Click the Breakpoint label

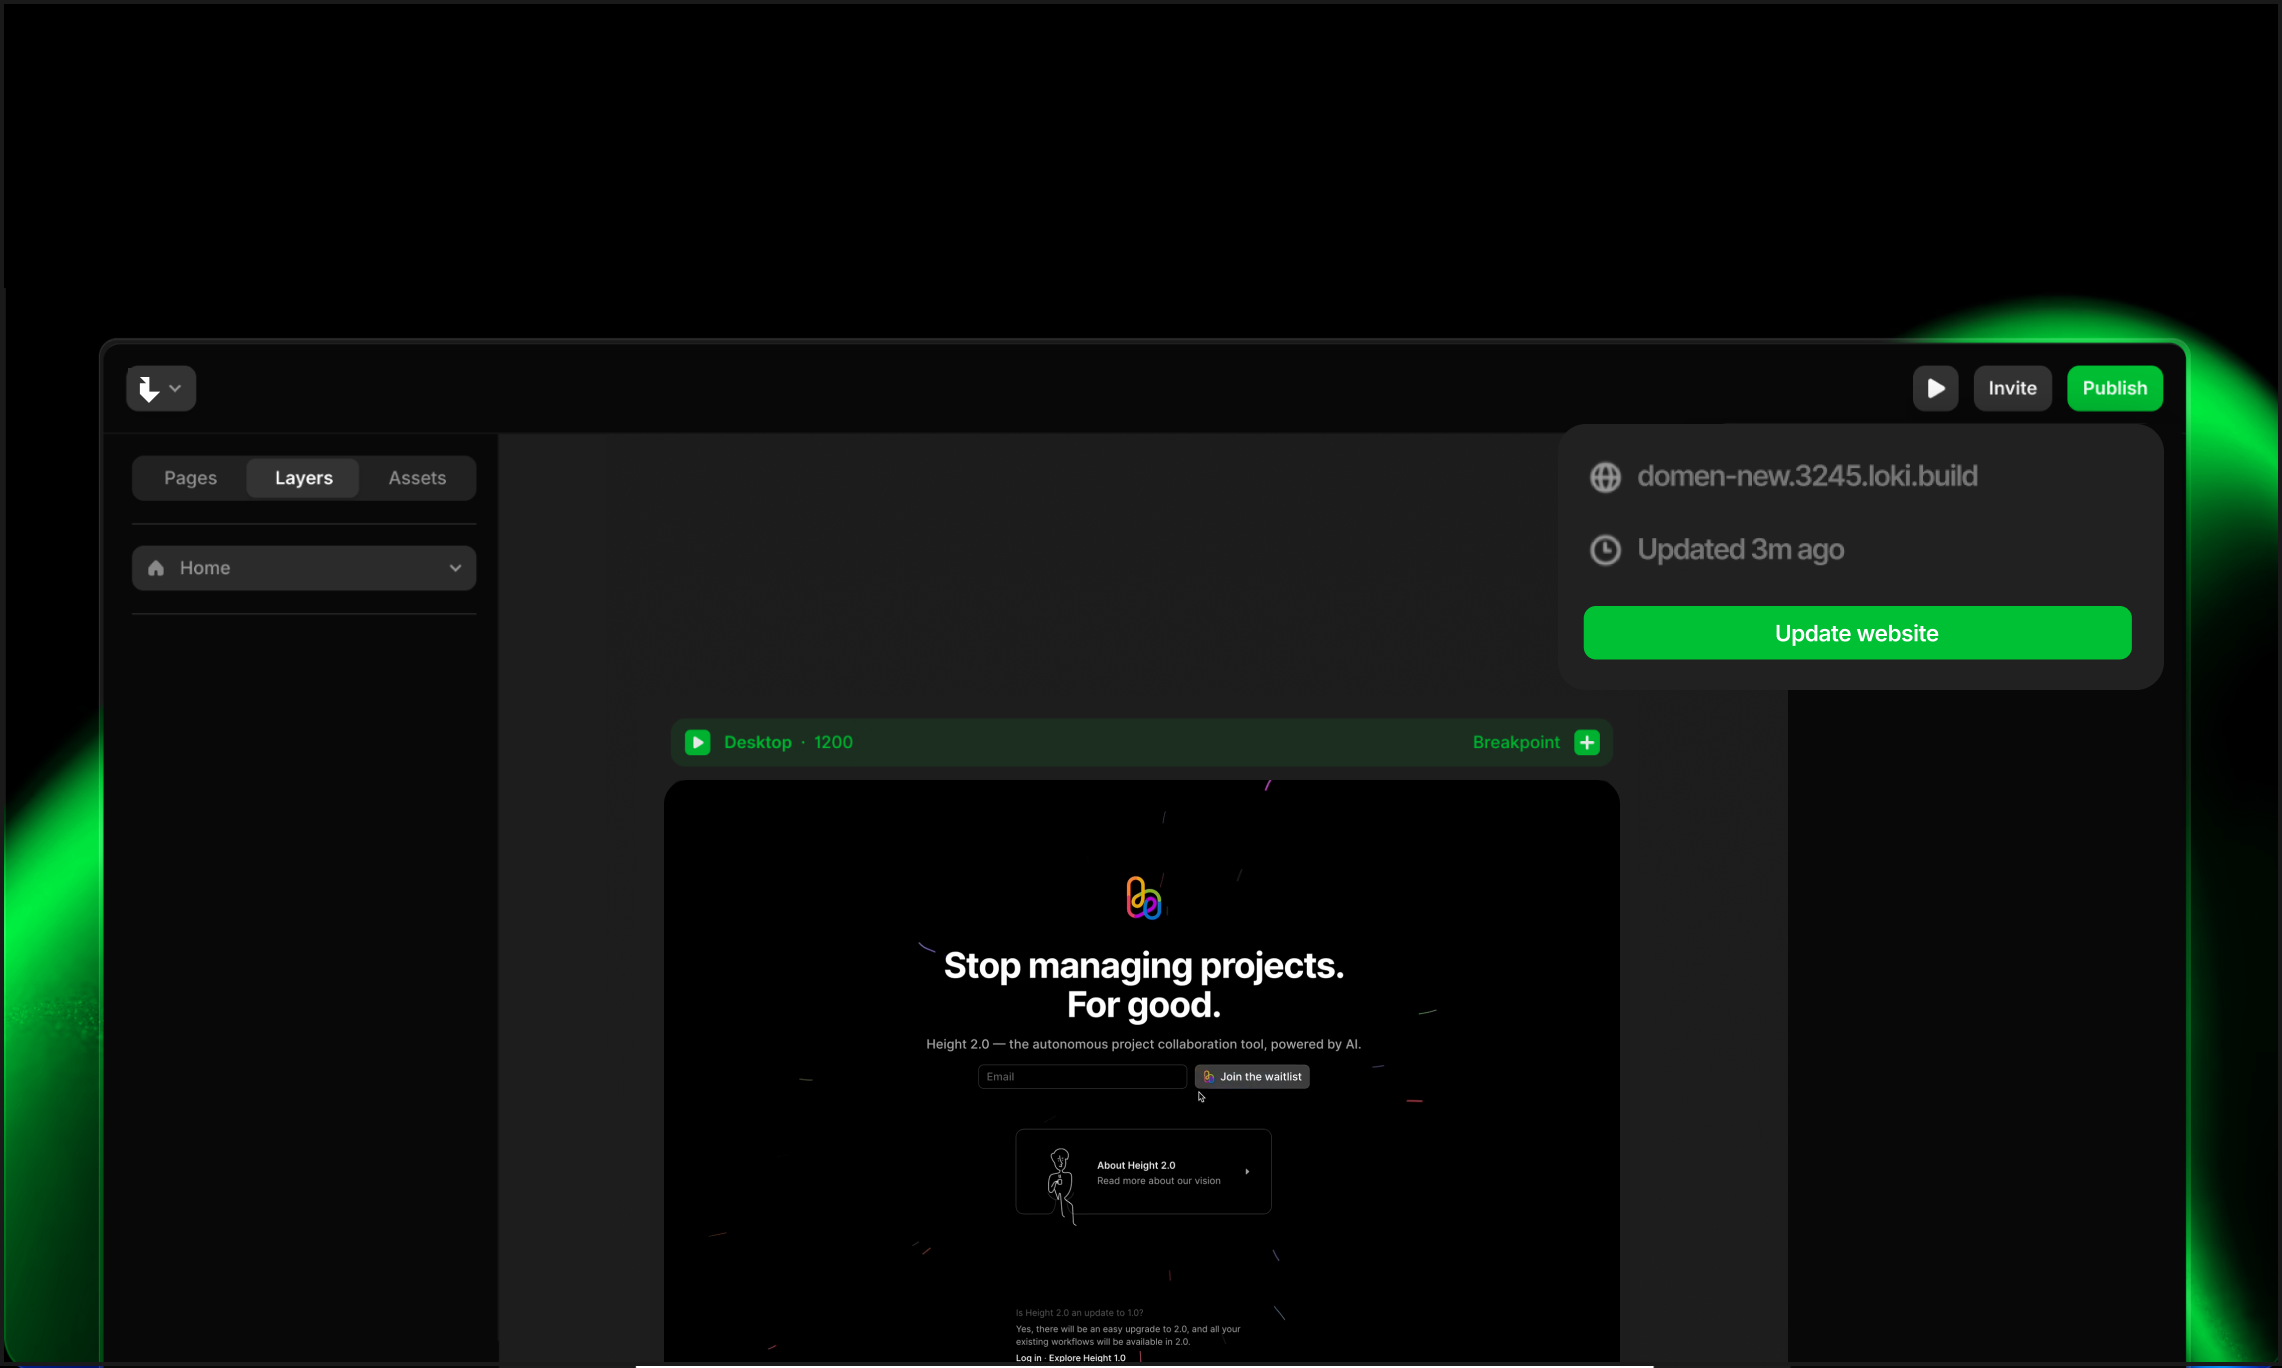tap(1516, 742)
